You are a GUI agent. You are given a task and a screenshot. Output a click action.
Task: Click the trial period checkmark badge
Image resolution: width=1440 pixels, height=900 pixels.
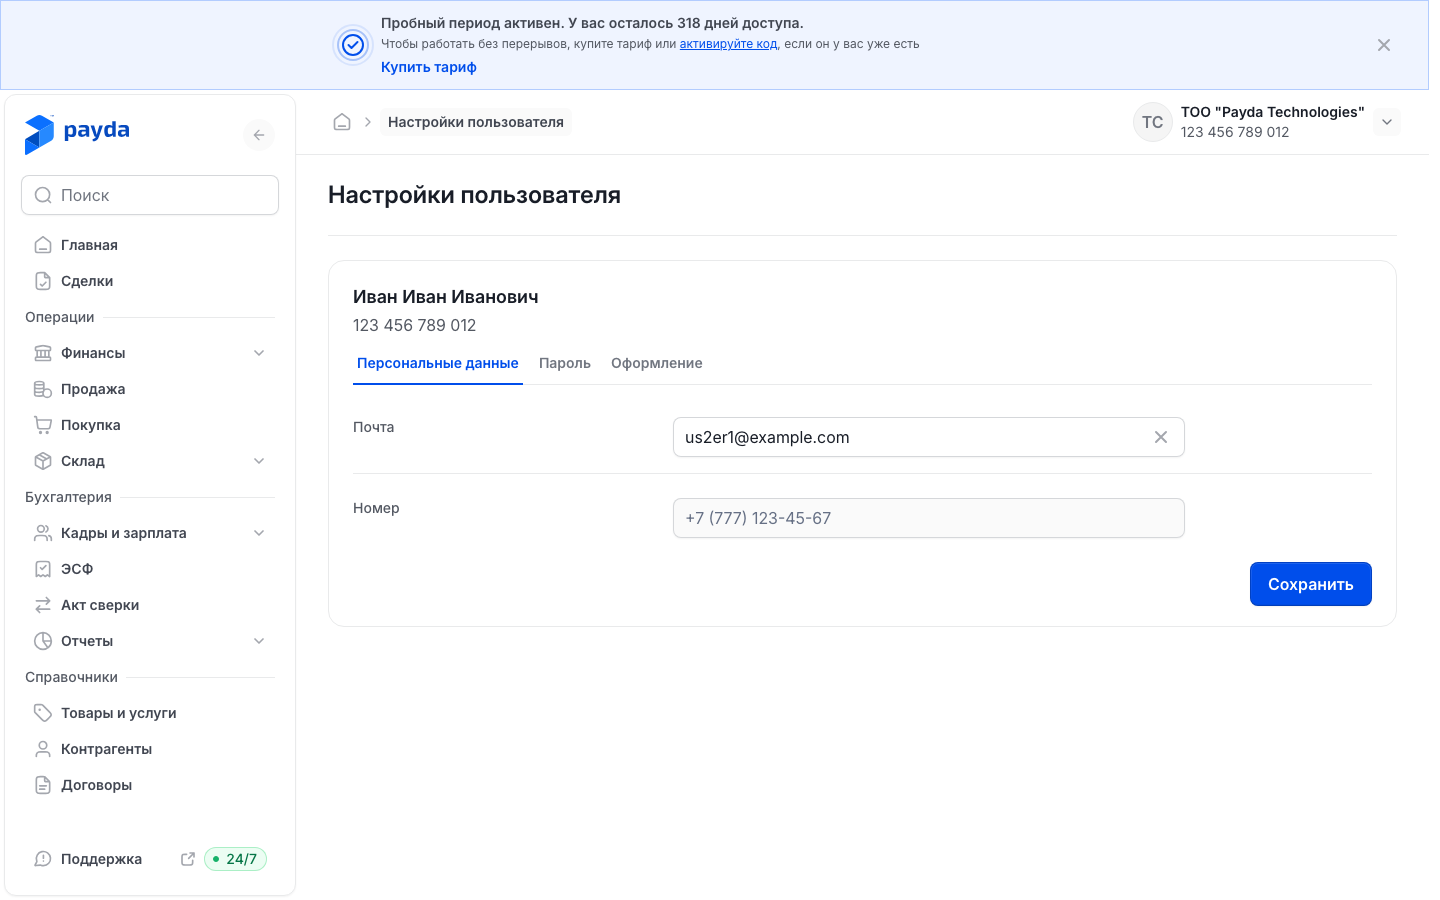[353, 45]
